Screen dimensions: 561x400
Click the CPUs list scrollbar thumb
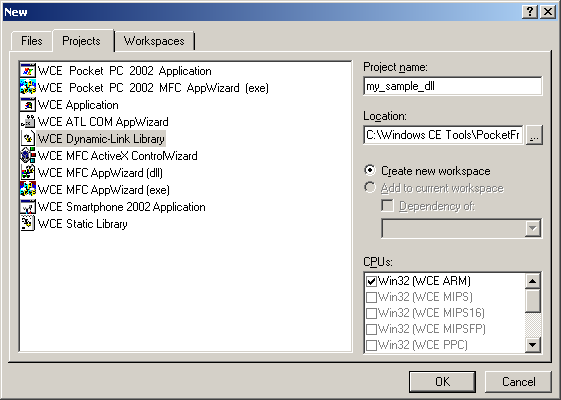(532, 301)
